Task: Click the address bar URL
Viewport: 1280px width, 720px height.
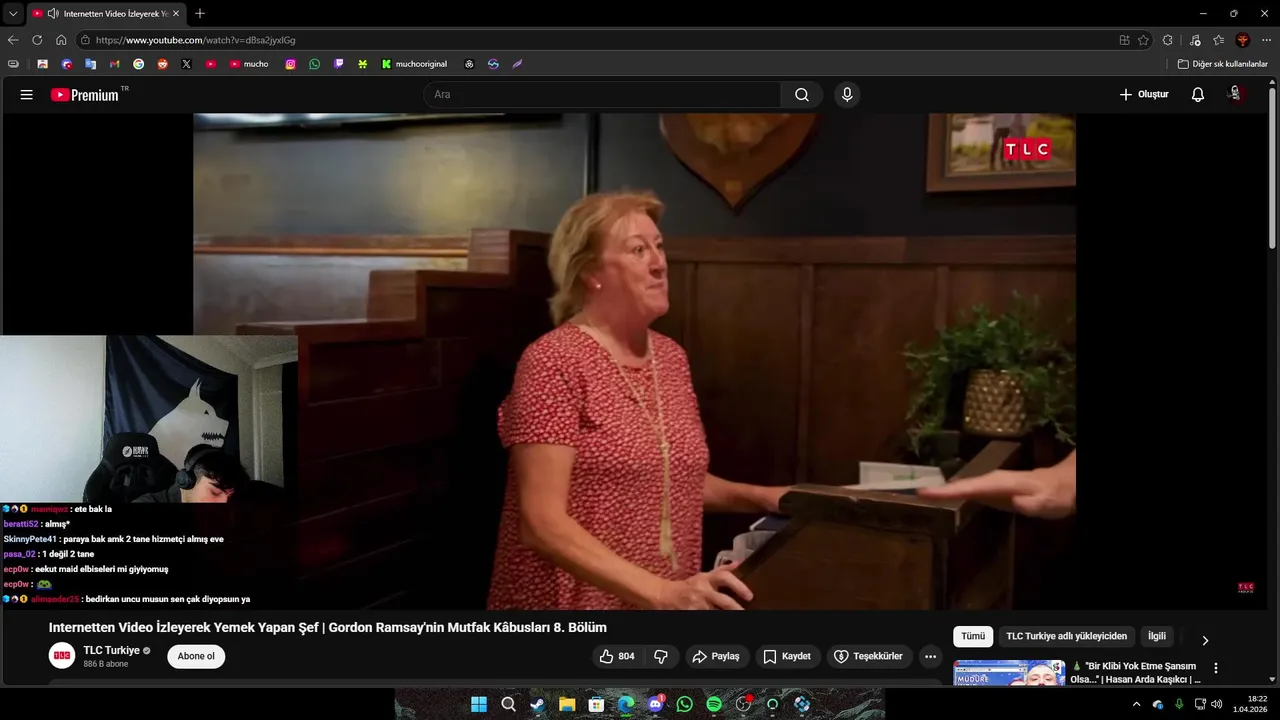Action: point(195,40)
